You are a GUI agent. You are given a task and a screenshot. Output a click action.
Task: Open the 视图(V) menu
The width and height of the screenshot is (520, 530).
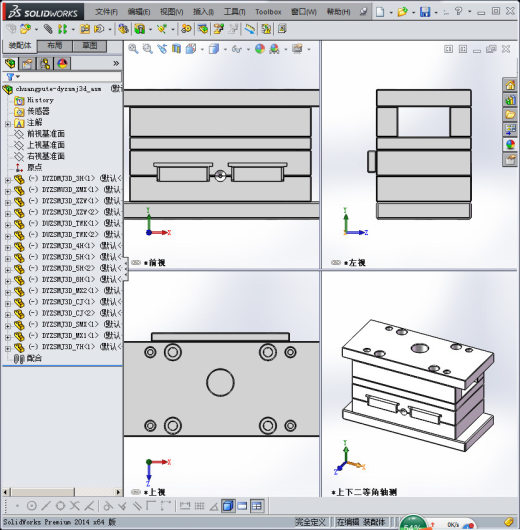(x=171, y=12)
